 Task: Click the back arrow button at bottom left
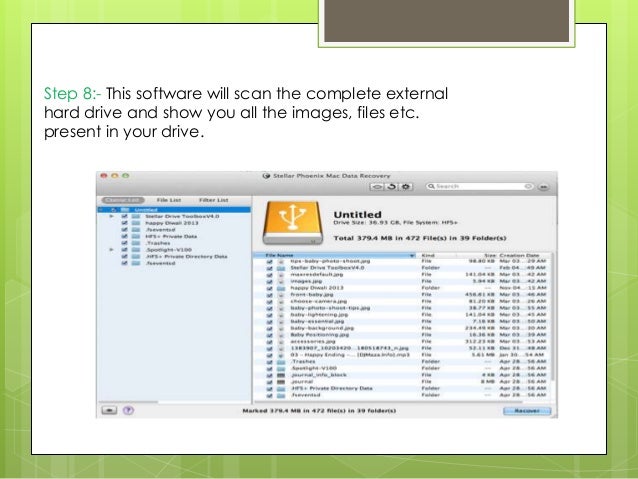click(x=109, y=410)
